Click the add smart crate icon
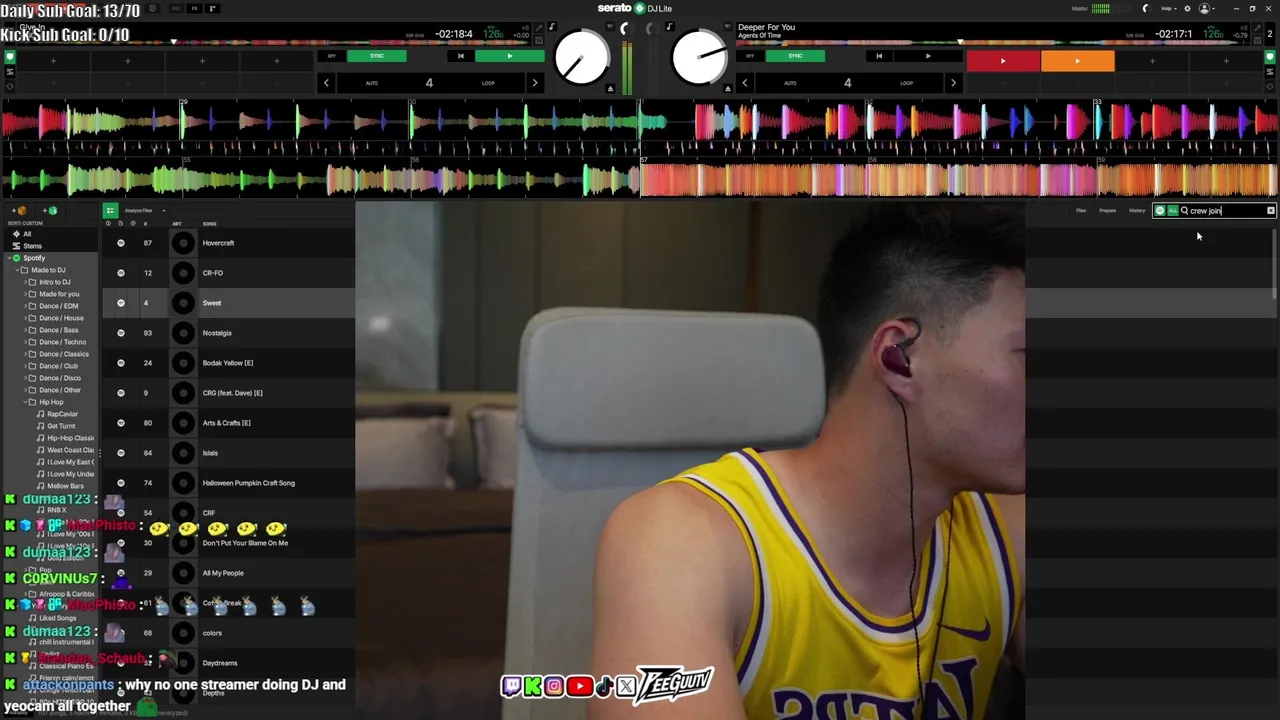Screen dimensions: 1280x720 (x=50, y=211)
